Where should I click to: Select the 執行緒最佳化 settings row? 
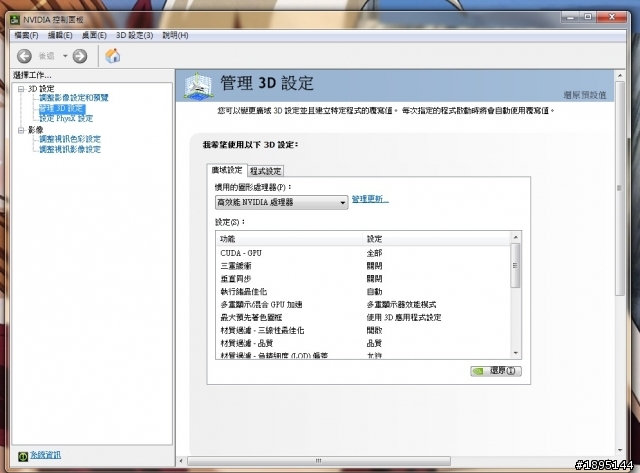[x=363, y=292]
